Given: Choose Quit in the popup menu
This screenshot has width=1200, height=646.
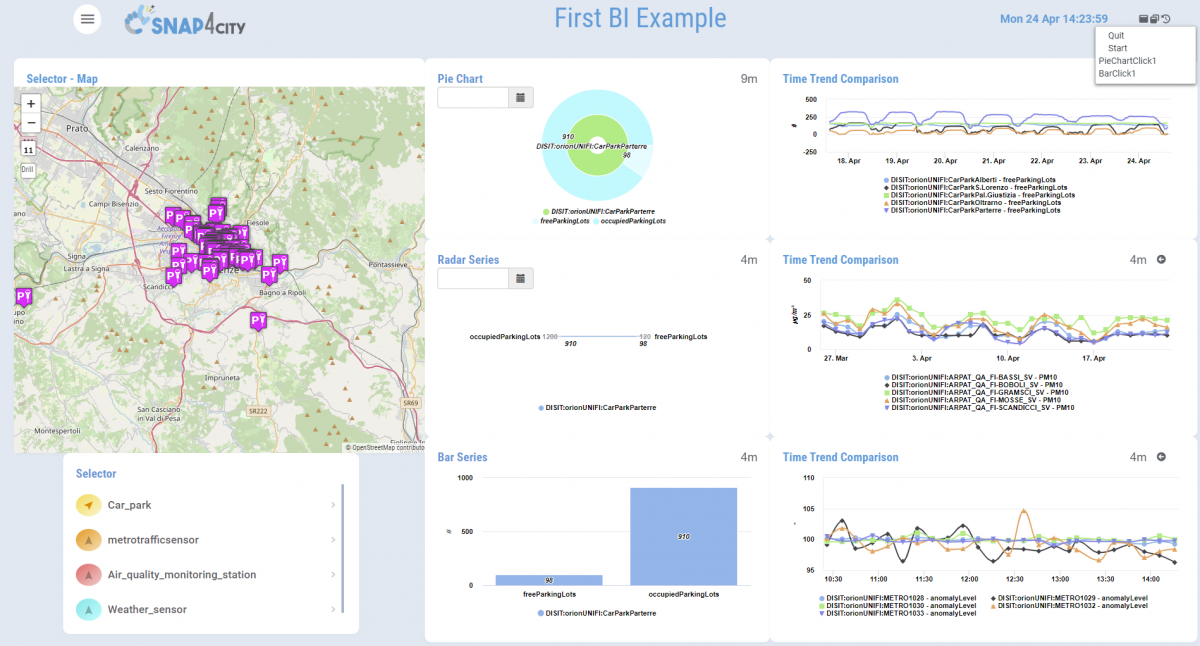Looking at the screenshot, I should (1116, 36).
